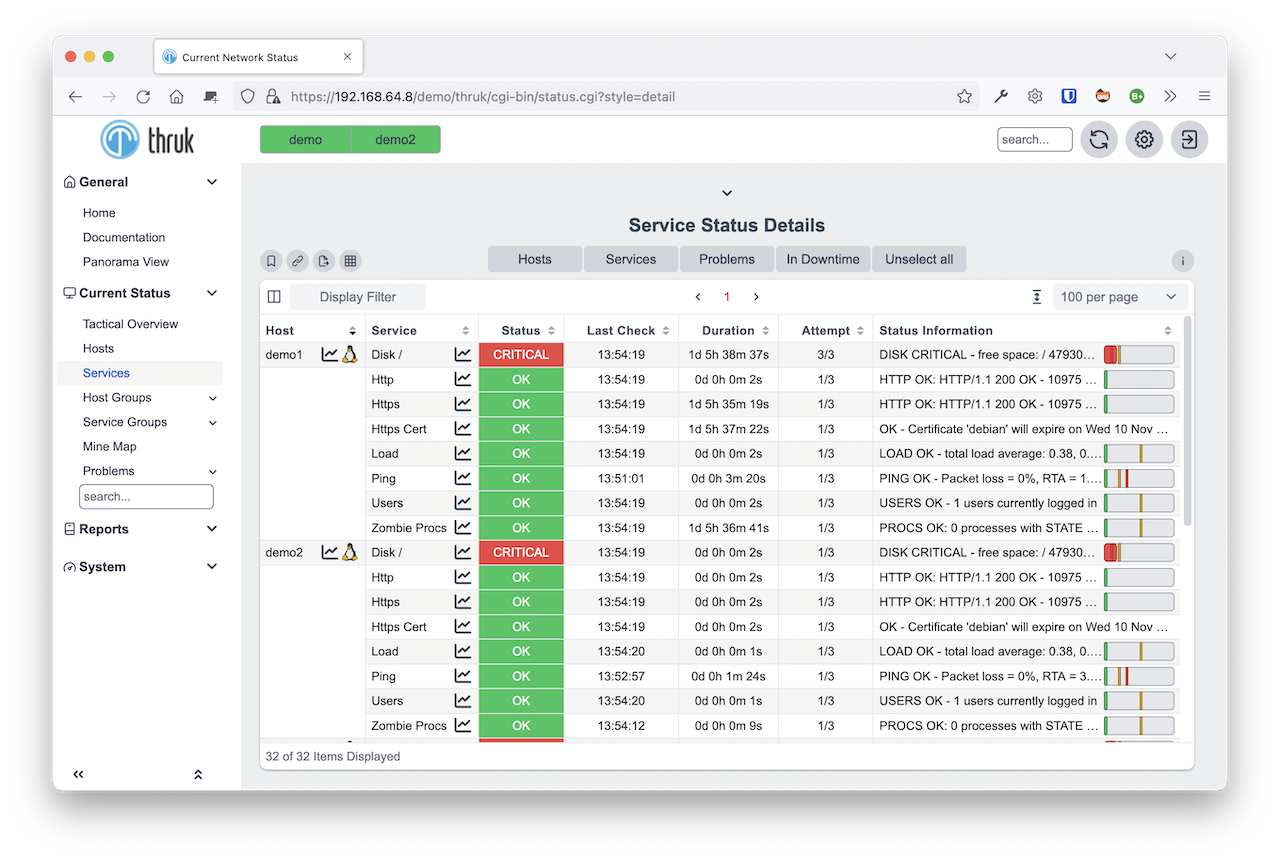Open Panorama View in the sidebar
Image resolution: width=1280 pixels, height=860 pixels.
(126, 262)
